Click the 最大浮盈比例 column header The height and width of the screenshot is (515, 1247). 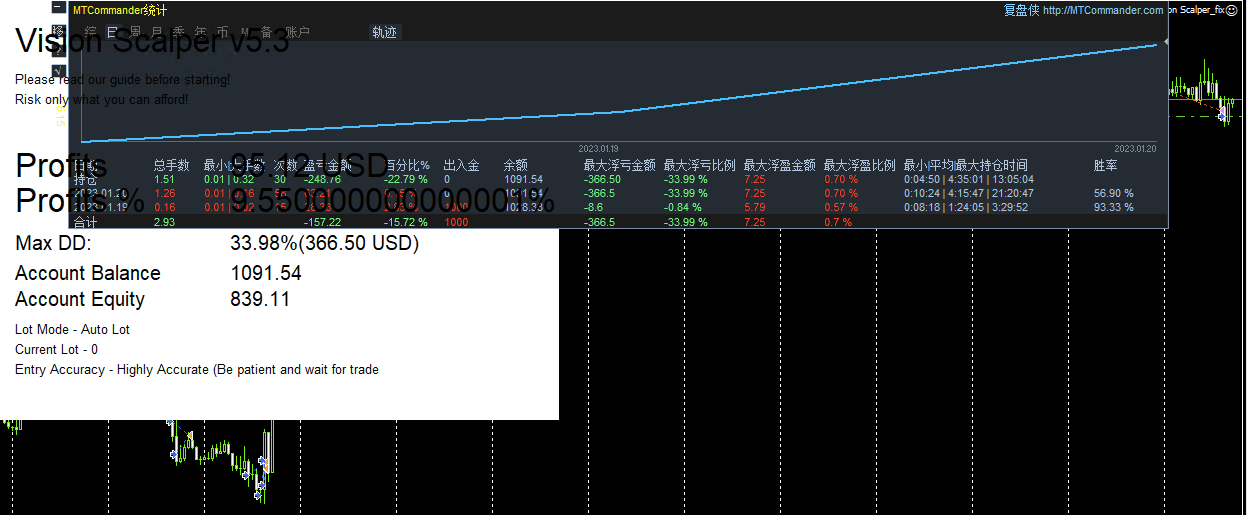pos(859,165)
